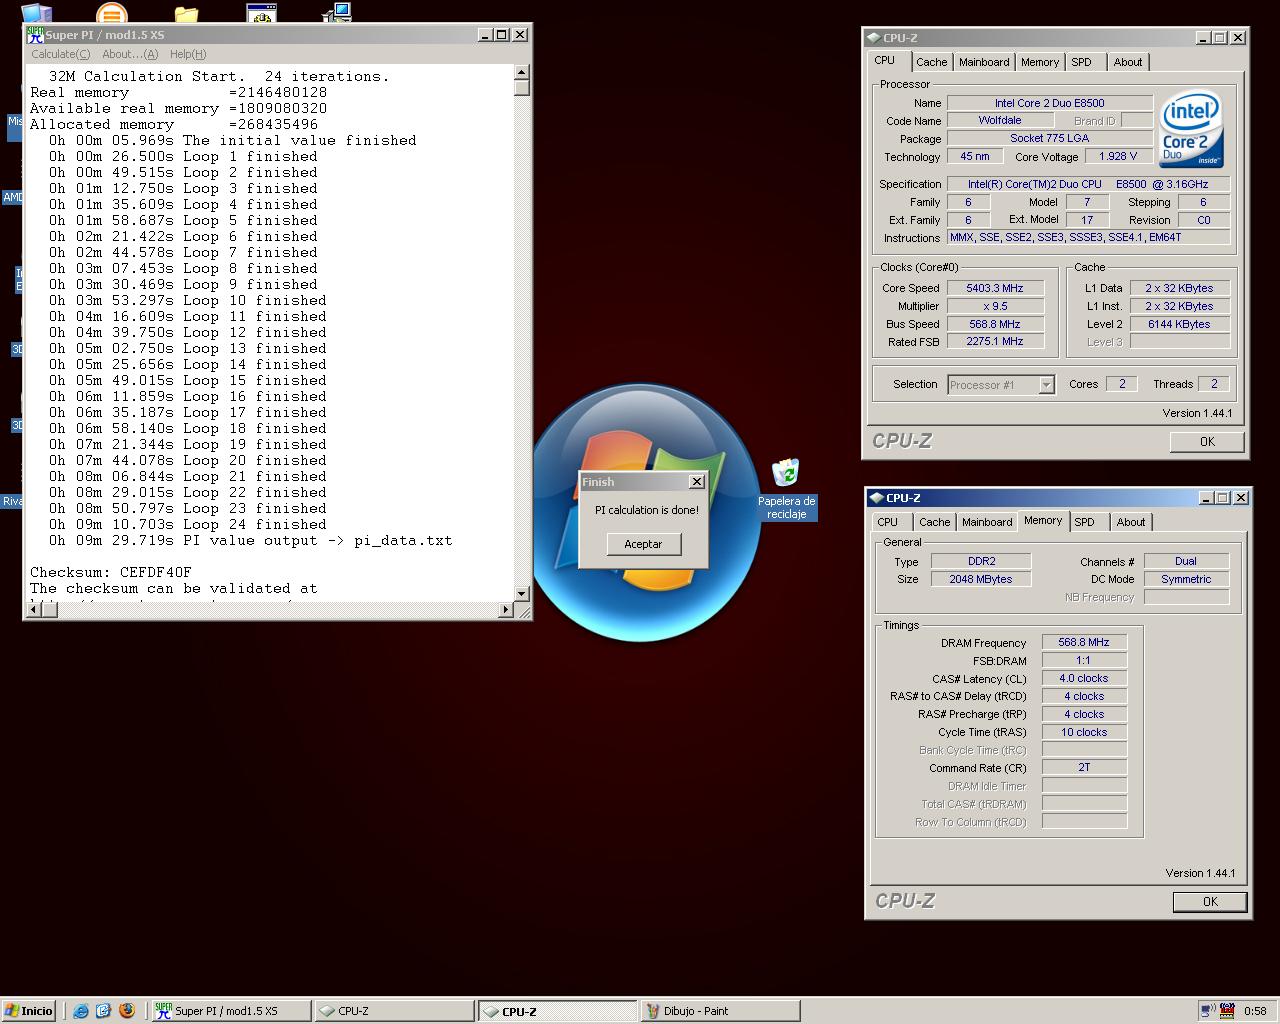Click the Command Rate value 2T
Image resolution: width=1280 pixels, height=1024 pixels.
(x=1084, y=768)
